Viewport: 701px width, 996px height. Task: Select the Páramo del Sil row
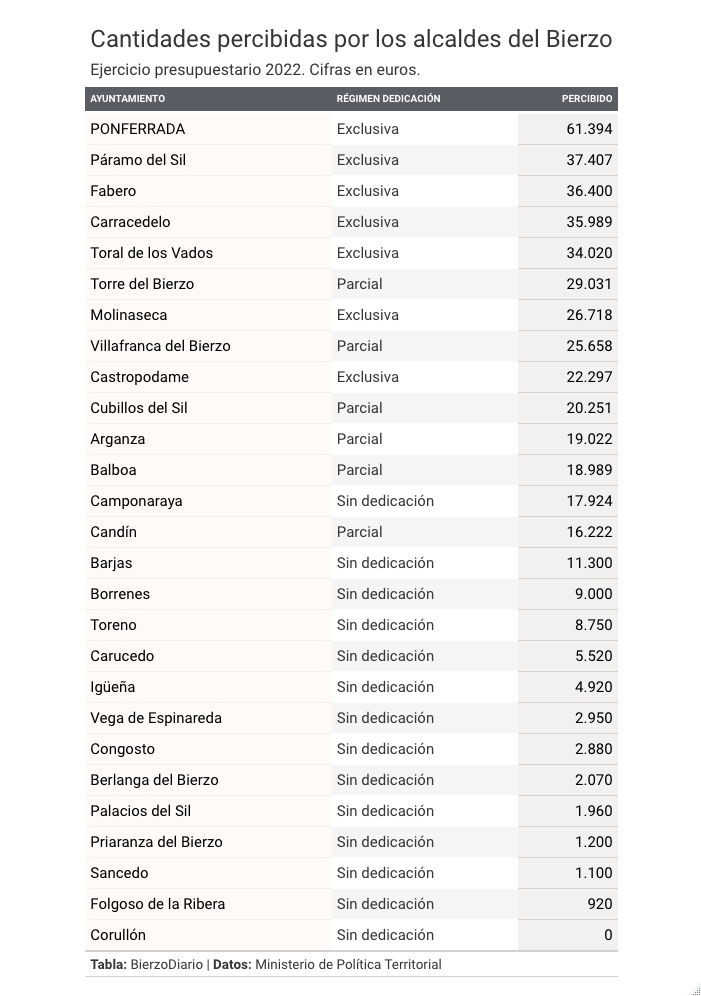pos(351,160)
